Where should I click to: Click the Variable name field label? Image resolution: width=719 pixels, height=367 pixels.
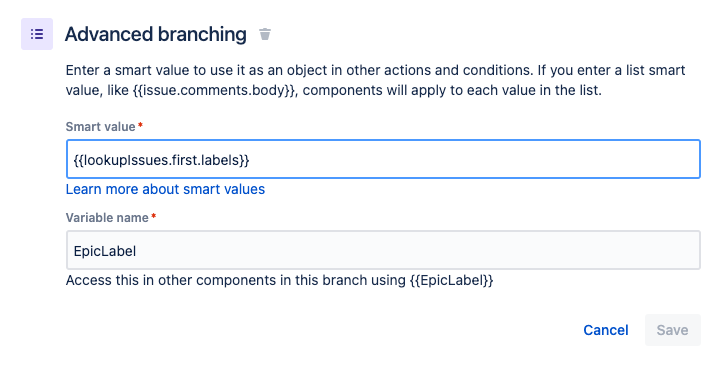click(107, 217)
